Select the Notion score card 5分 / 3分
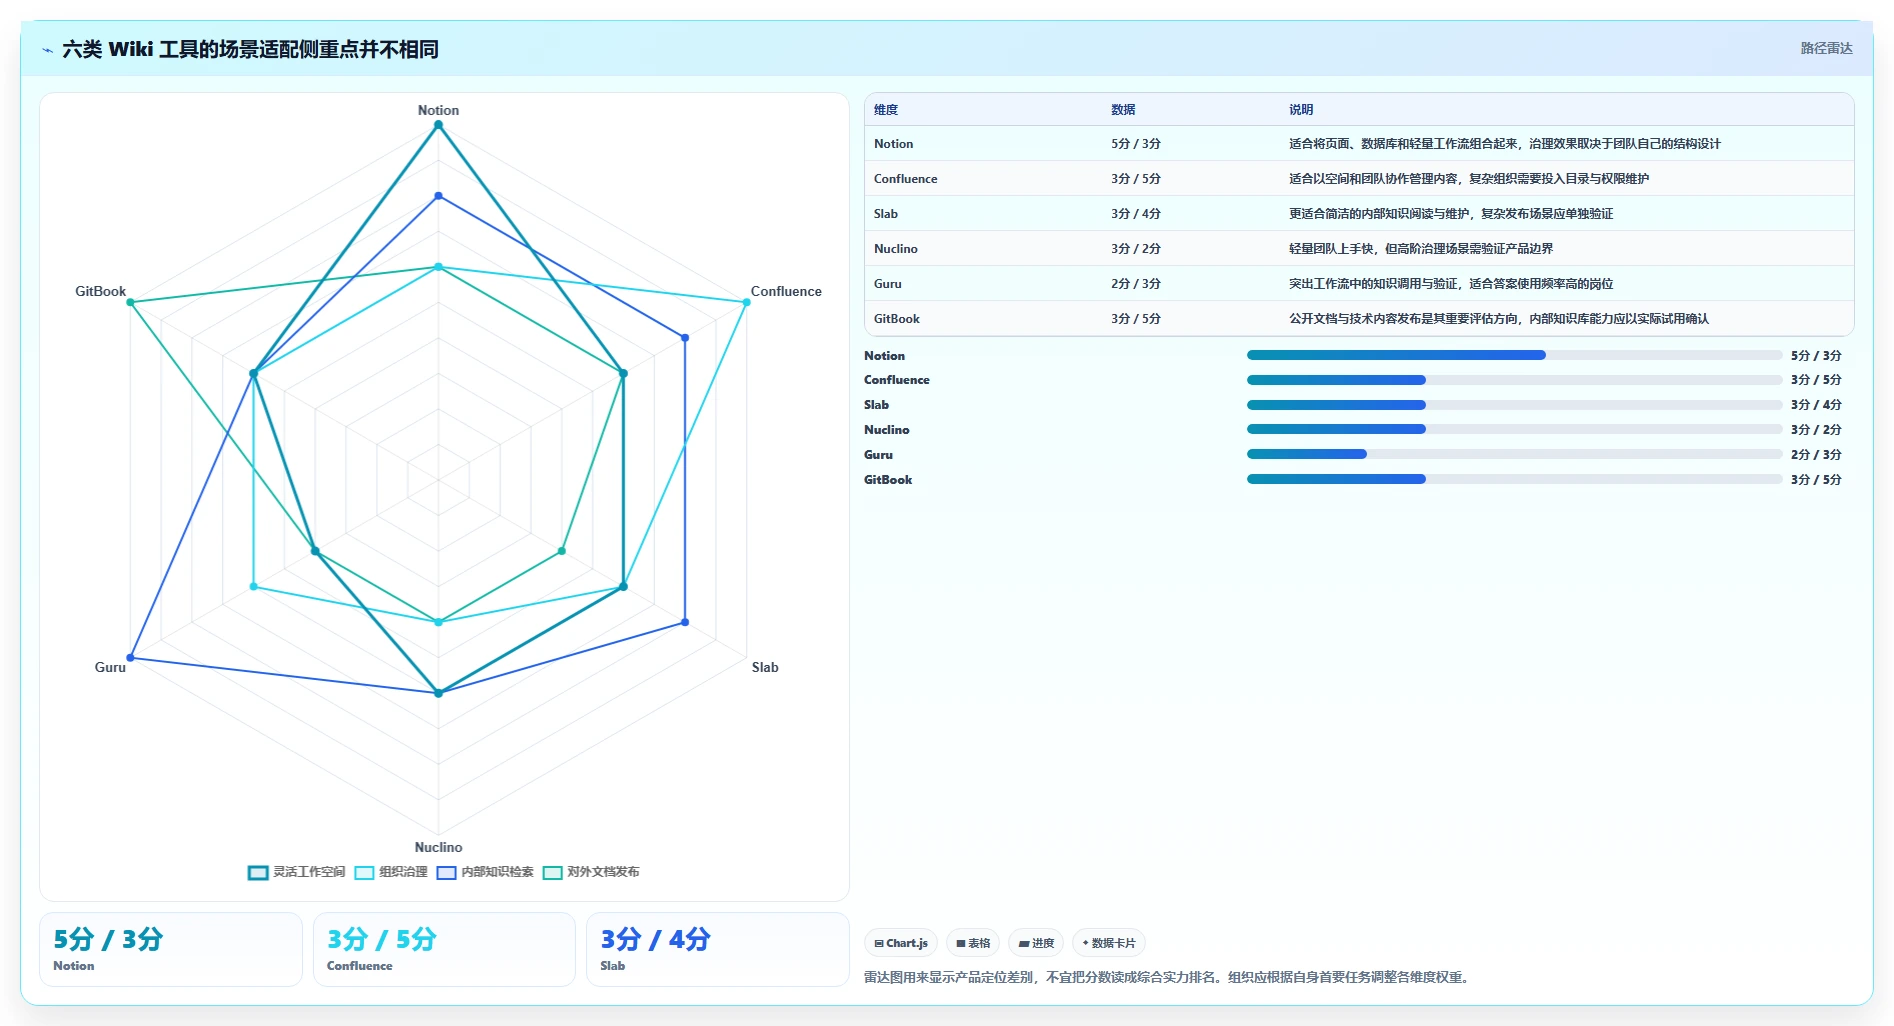This screenshot has height=1026, width=1894. tap(171, 949)
